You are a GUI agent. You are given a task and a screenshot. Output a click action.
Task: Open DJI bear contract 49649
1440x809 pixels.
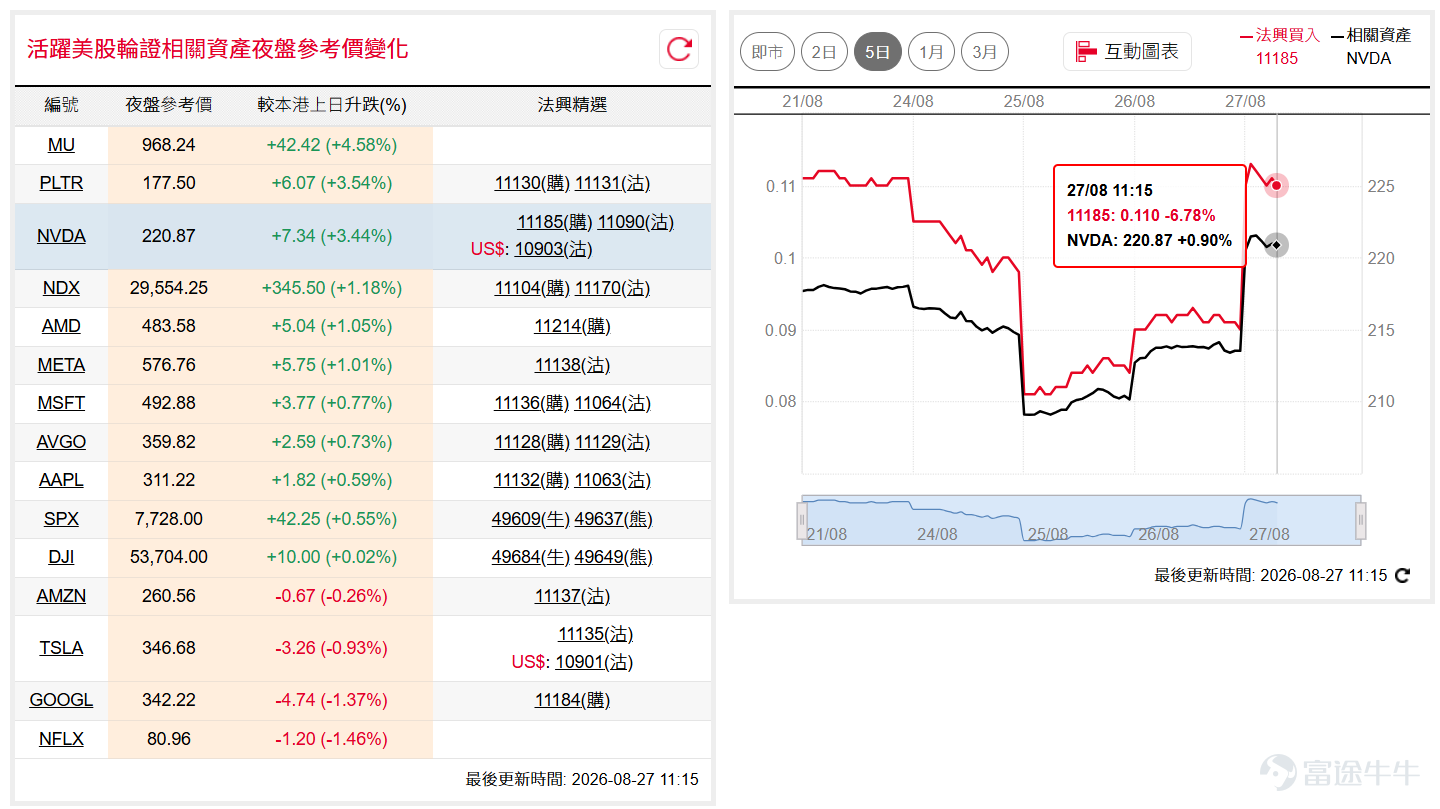[x=613, y=557]
